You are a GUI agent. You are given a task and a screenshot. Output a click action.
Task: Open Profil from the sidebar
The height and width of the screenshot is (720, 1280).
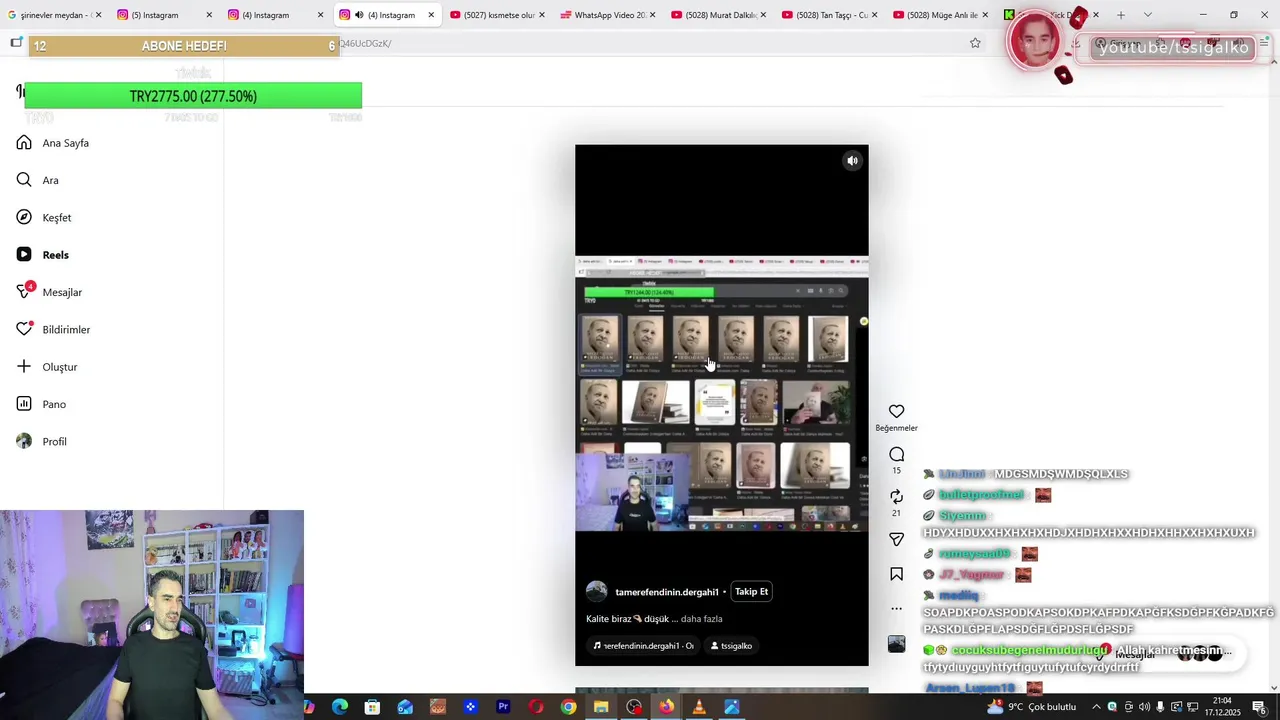41,441
